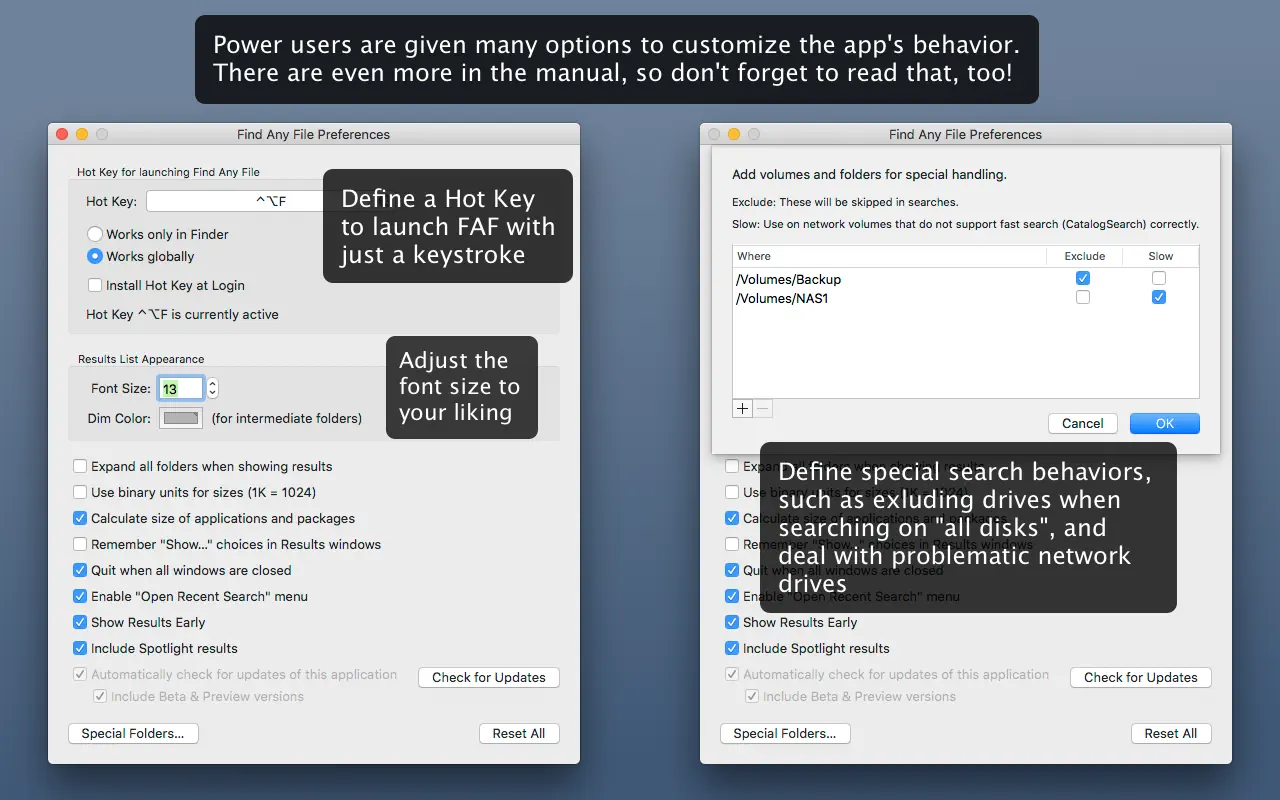Screen dimensions: 1280x800
Task: Open the Dim Color swatch picker
Action: point(181,418)
